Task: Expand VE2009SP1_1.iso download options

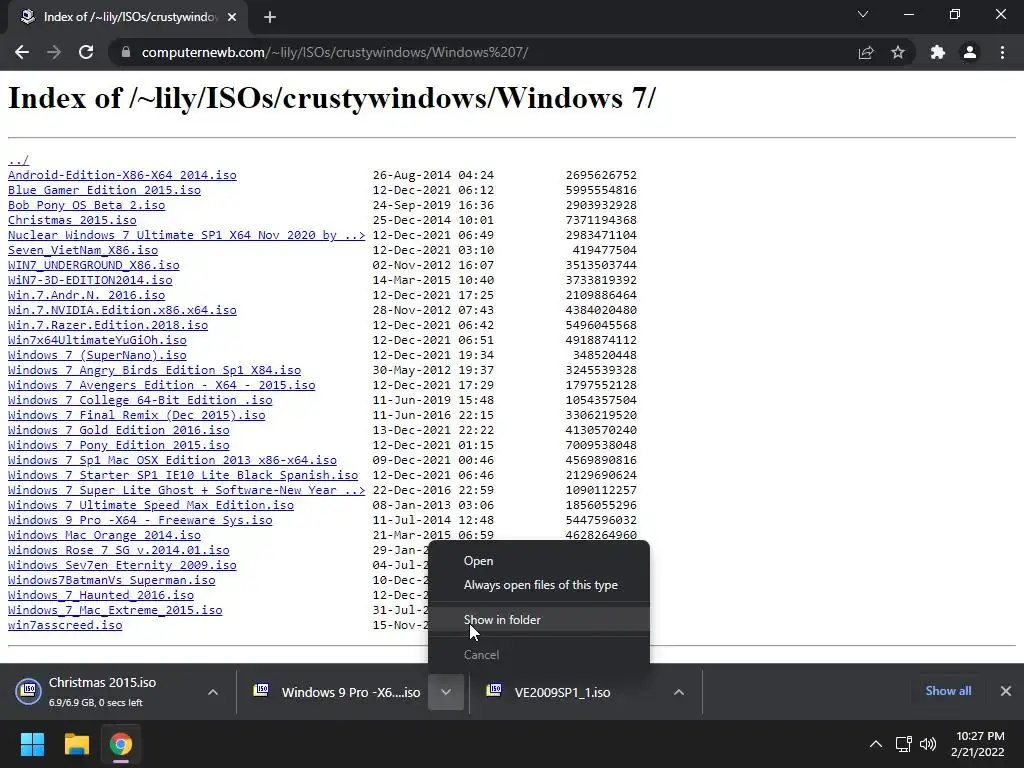Action: point(679,692)
